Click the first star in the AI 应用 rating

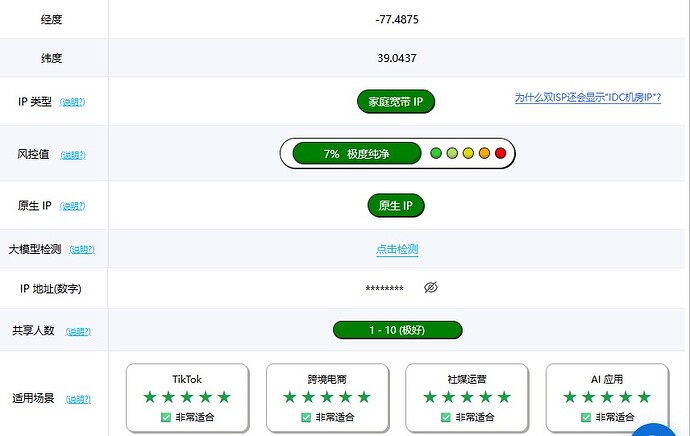click(x=570, y=397)
